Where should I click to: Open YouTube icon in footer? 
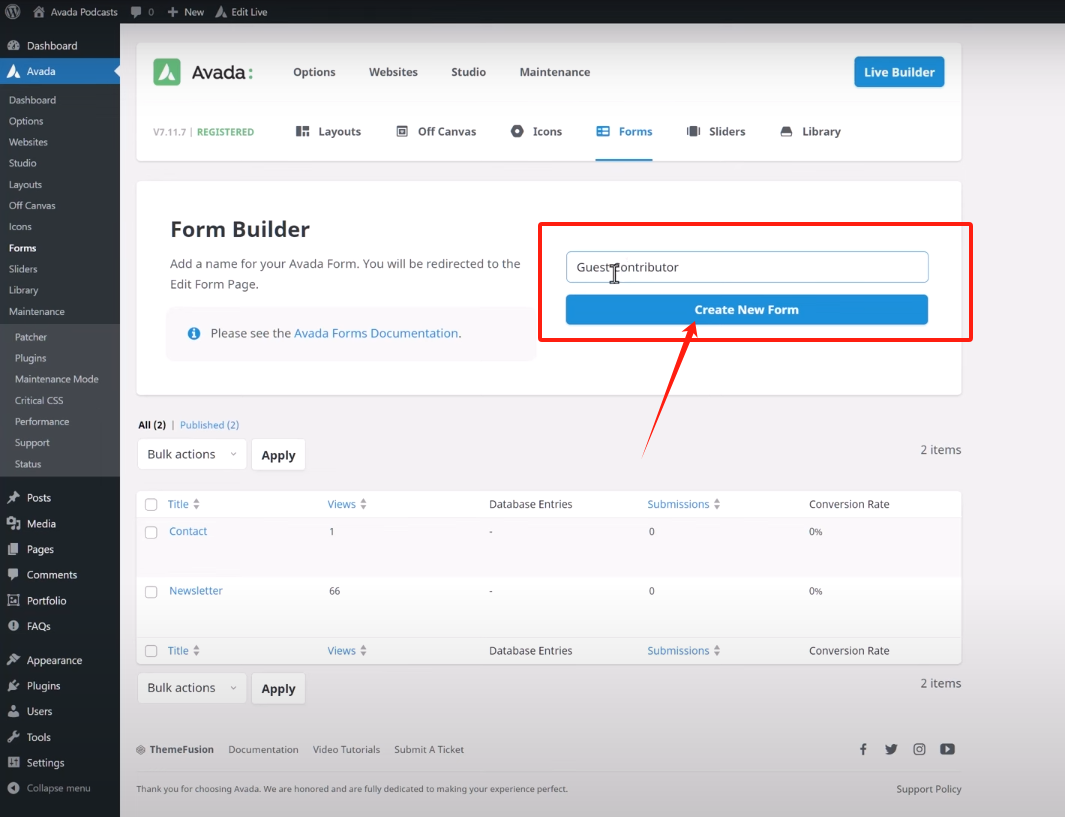coord(947,749)
